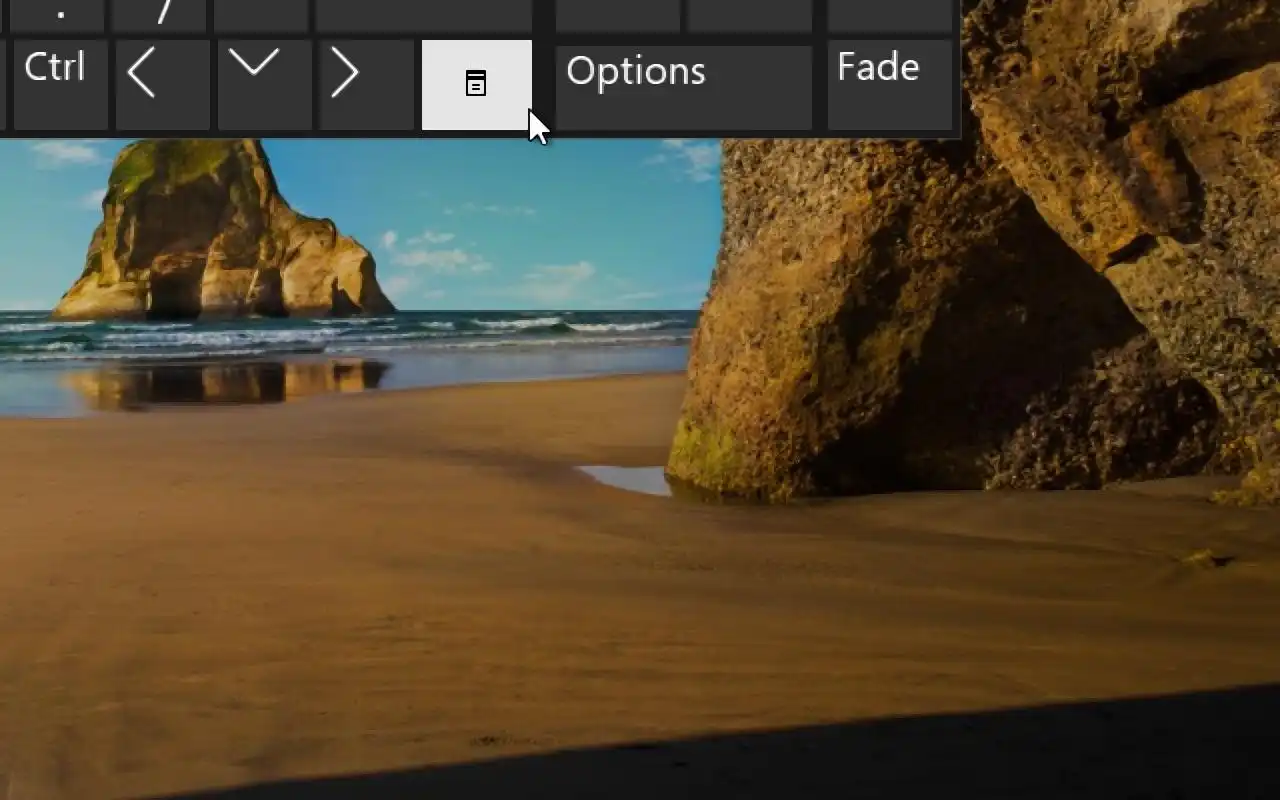Click the Ctrl key on on-screen keyboard
Screen dimensions: 1280x800
(x=61, y=85)
